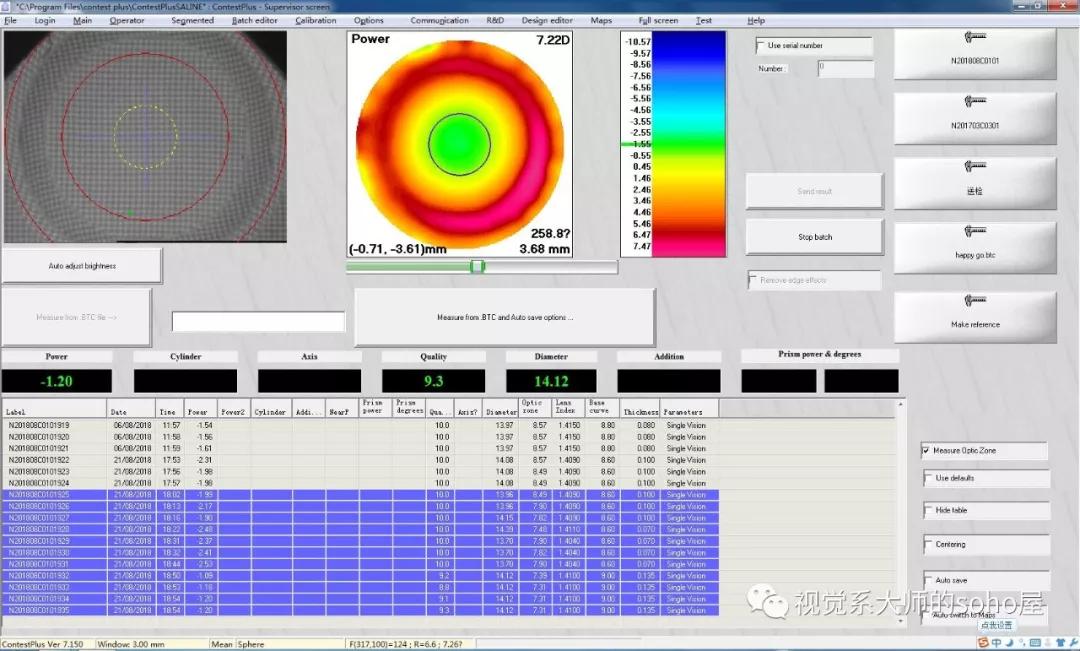This screenshot has width=1080, height=651.
Task: Open batch N201703C0301 caliper button
Action: tap(975, 119)
